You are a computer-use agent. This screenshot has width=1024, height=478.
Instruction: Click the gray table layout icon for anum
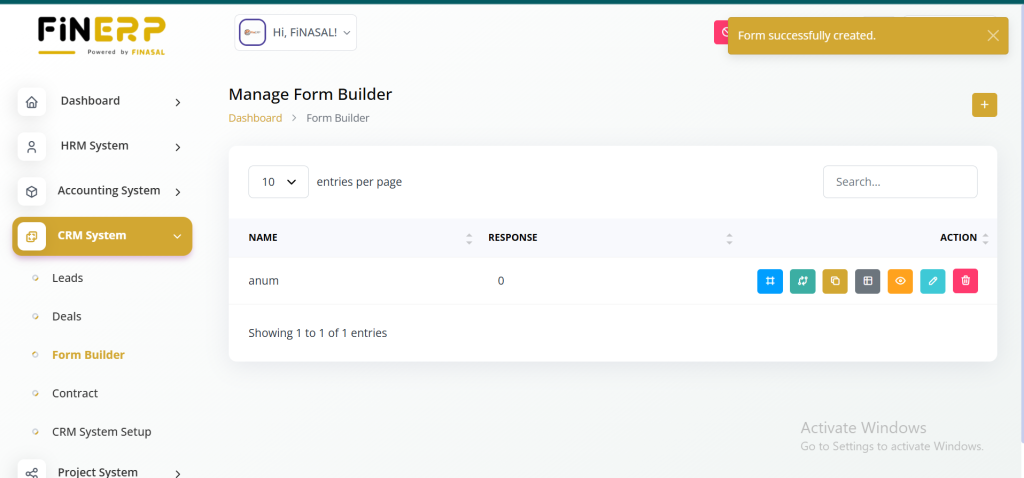pos(867,281)
